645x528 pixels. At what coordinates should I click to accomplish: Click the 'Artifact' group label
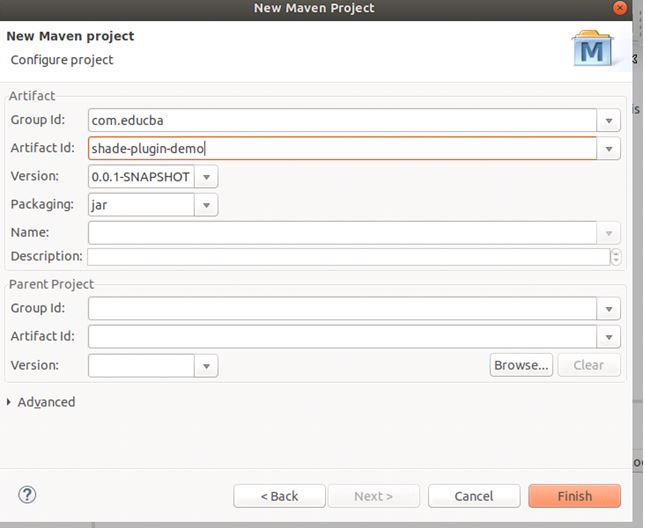point(32,96)
